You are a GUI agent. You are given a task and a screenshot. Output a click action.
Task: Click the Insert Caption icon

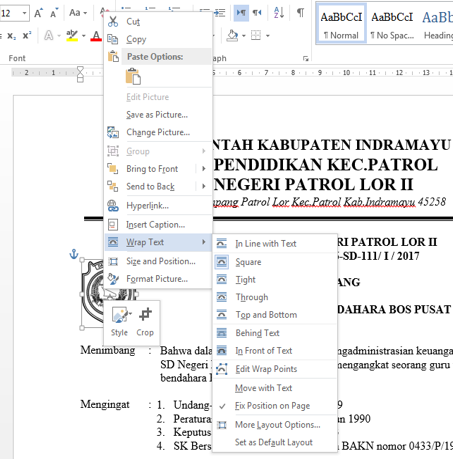tap(113, 225)
